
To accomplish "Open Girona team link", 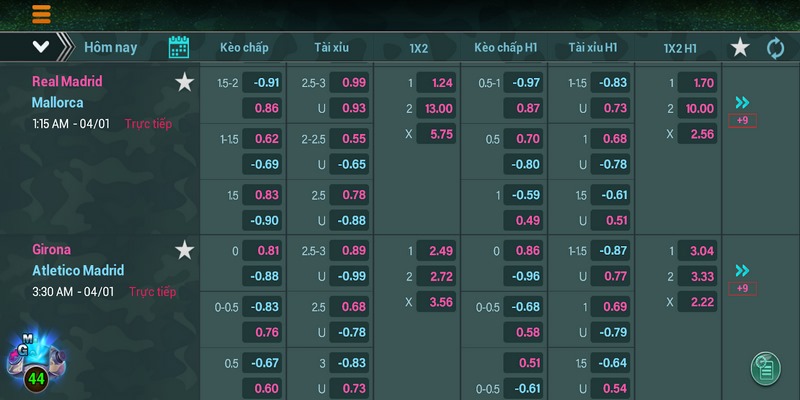I will (52, 249).
